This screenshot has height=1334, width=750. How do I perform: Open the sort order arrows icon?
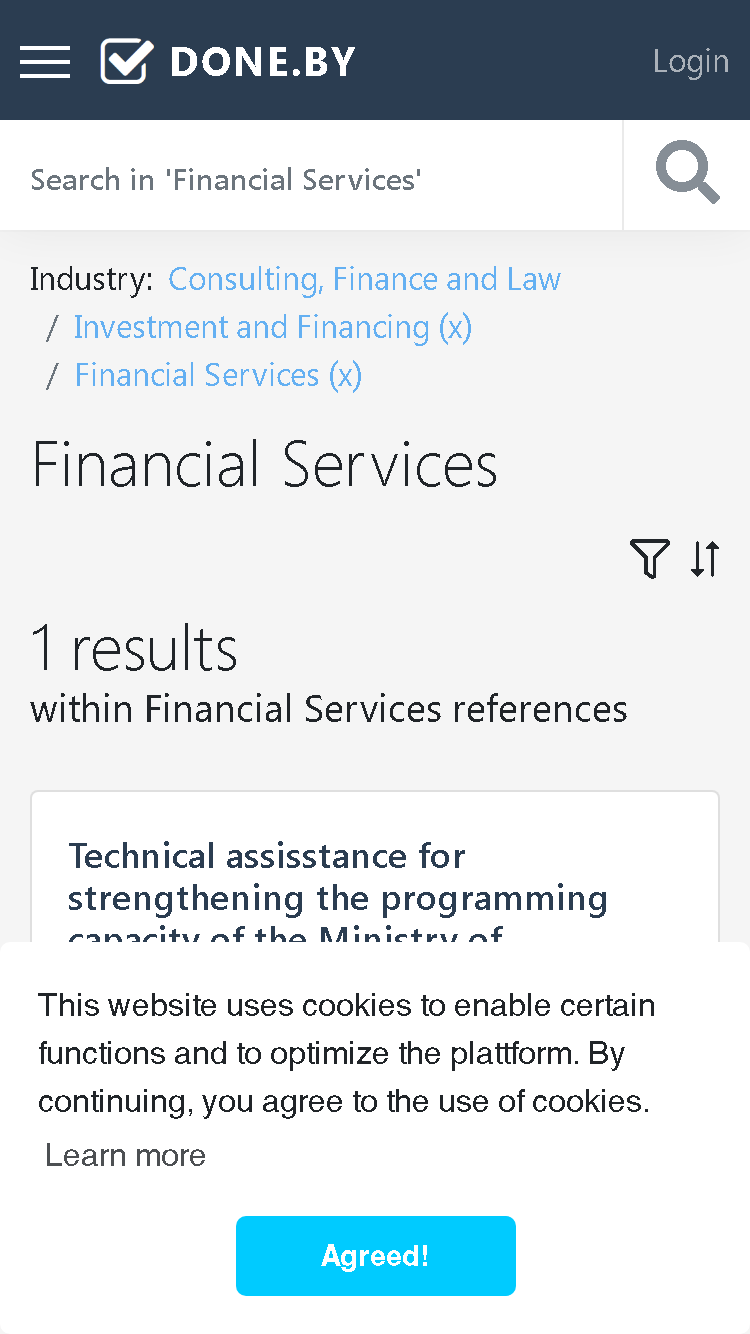pyautogui.click(x=705, y=558)
